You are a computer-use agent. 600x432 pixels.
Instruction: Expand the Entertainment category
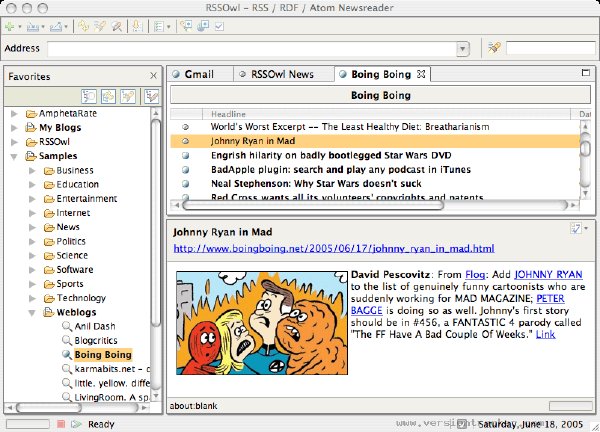[x=32, y=199]
